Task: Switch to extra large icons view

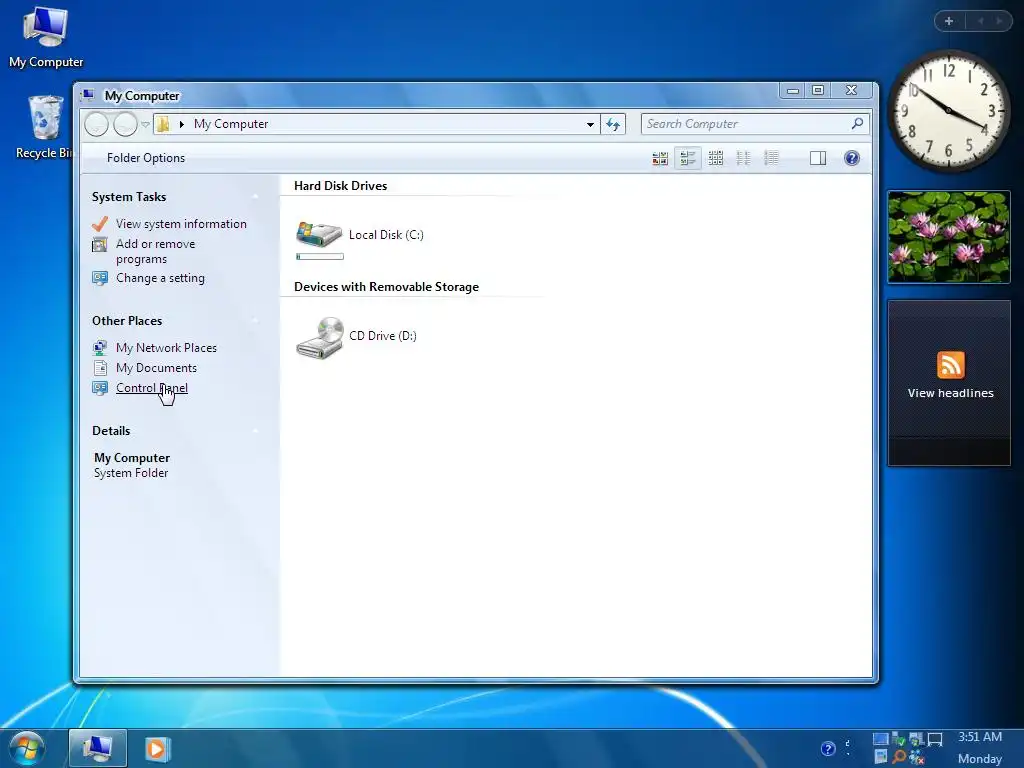Action: point(660,158)
